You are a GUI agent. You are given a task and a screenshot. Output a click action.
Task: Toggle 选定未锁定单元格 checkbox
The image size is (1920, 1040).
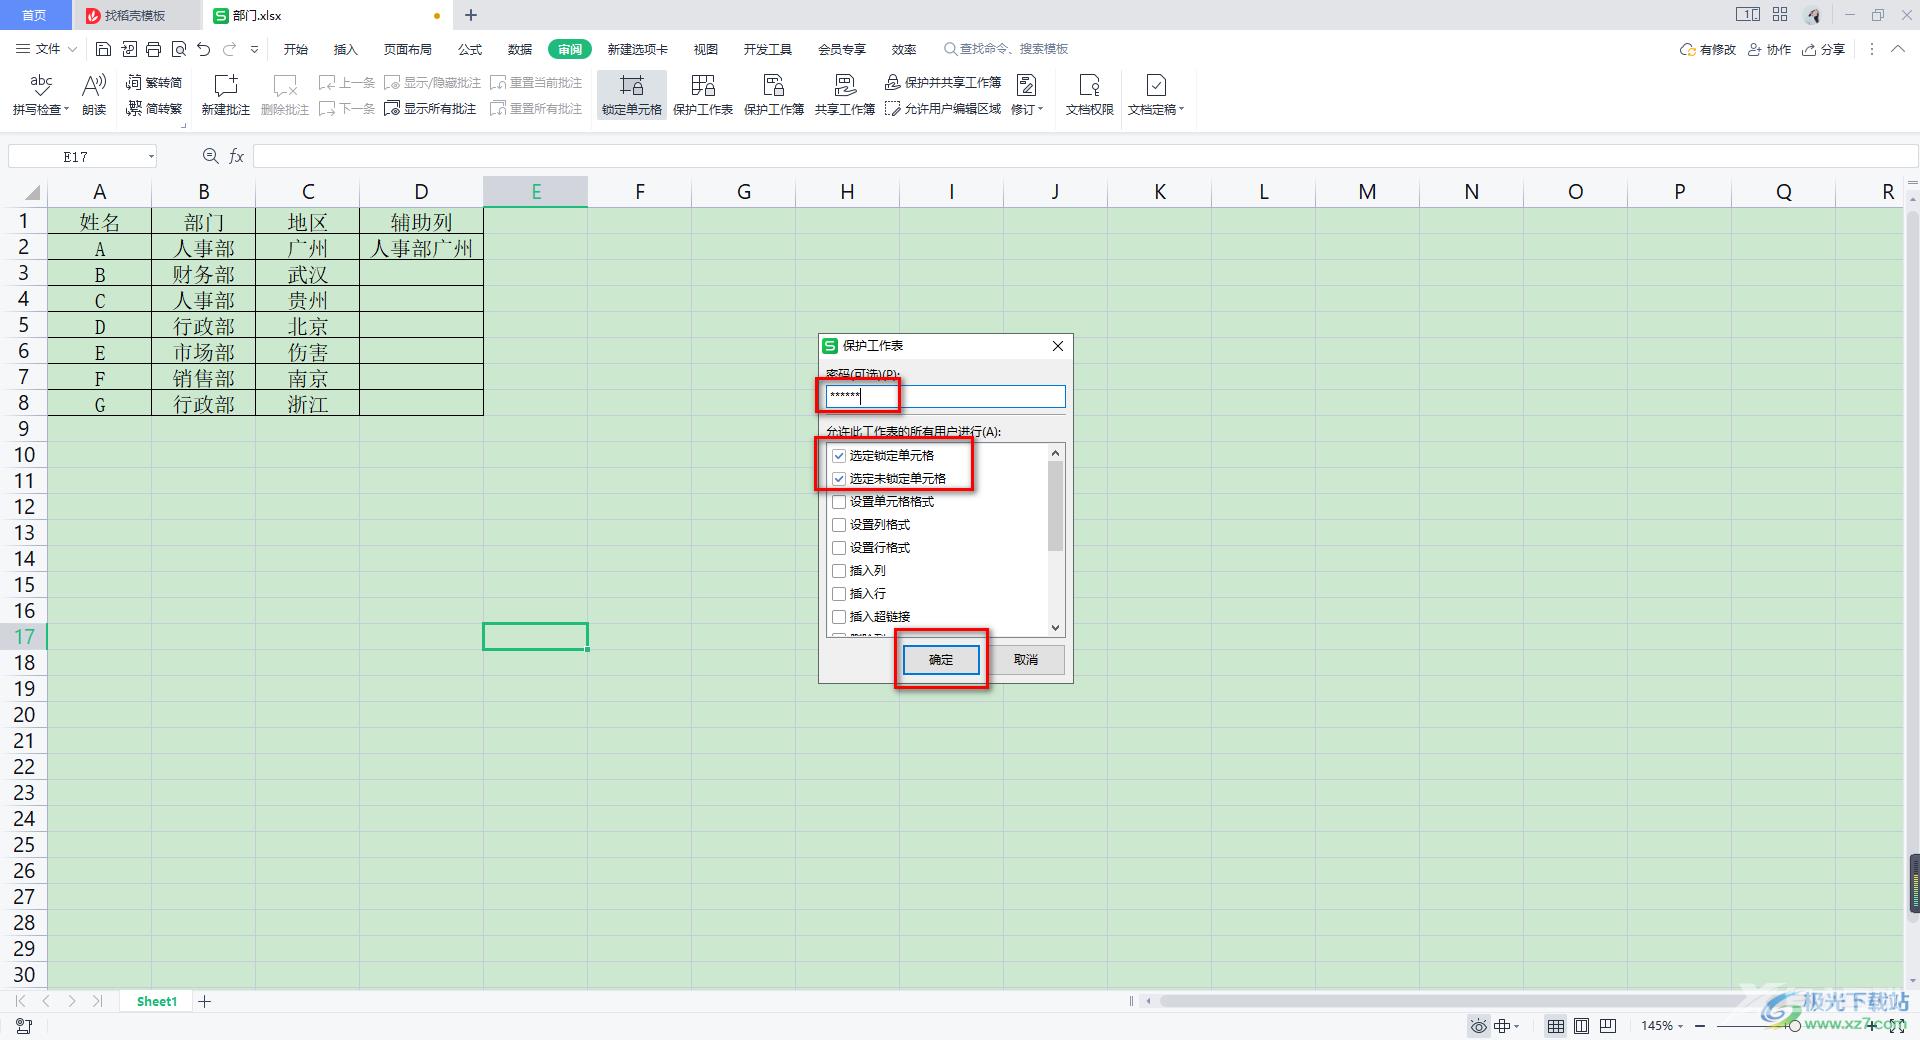pyautogui.click(x=839, y=478)
